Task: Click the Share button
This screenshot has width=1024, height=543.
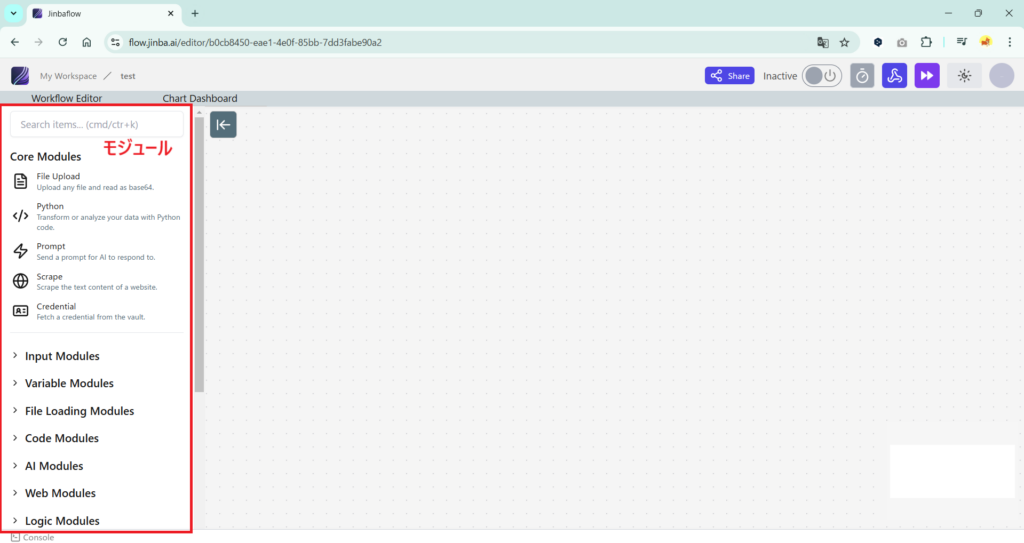Action: (x=729, y=76)
